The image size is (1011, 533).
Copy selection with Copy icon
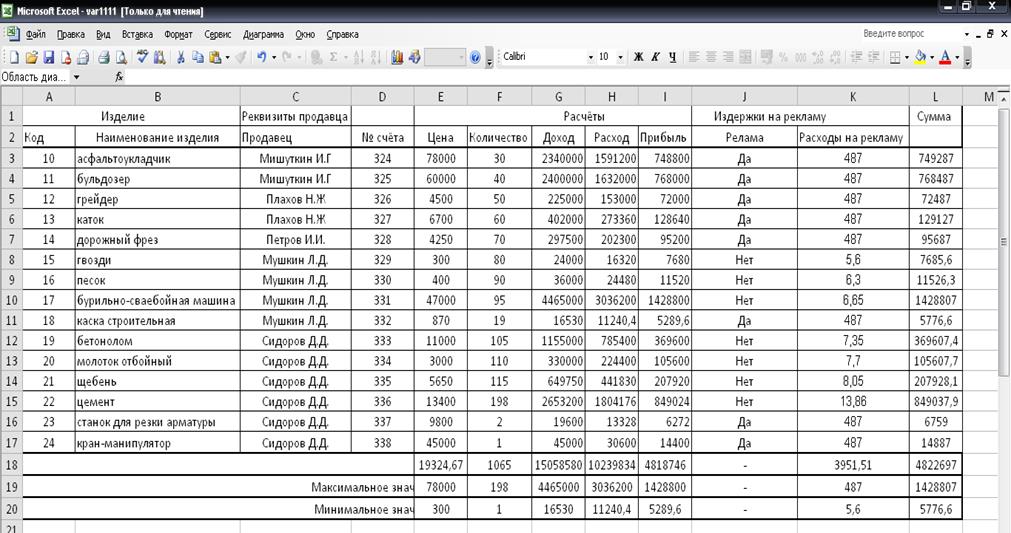(x=198, y=57)
